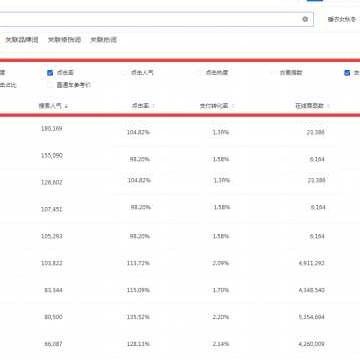Click the 113.72% click-rate value
Viewport: 360px width, 360px height.
pos(138,263)
